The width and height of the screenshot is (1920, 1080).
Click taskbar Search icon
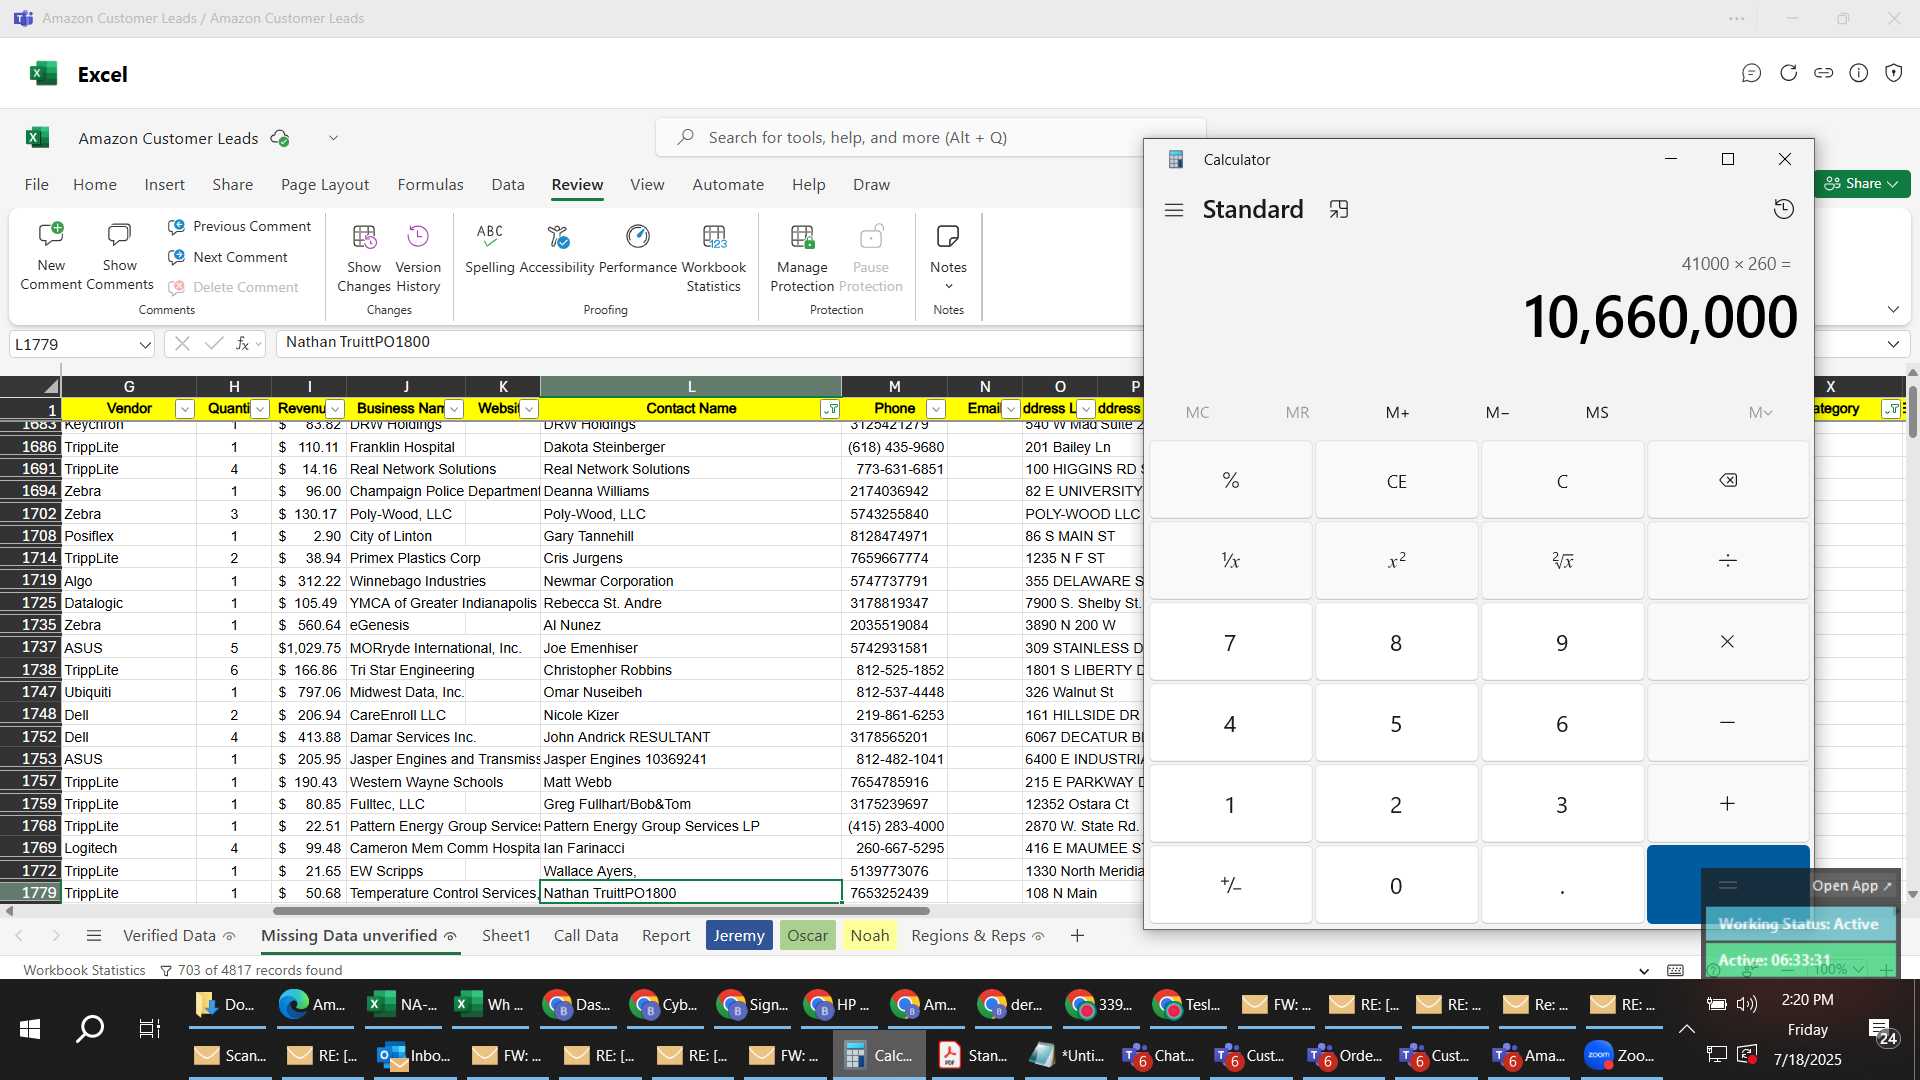pyautogui.click(x=90, y=1029)
